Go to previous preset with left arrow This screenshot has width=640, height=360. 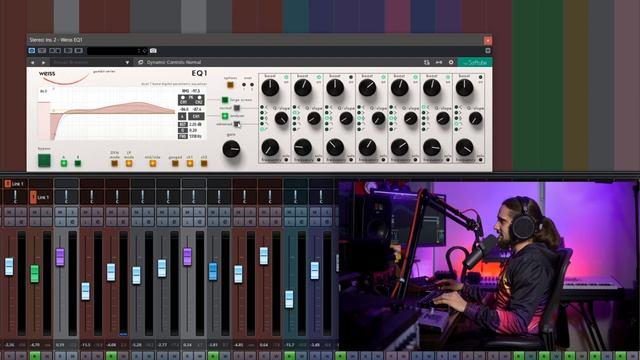tap(33, 62)
